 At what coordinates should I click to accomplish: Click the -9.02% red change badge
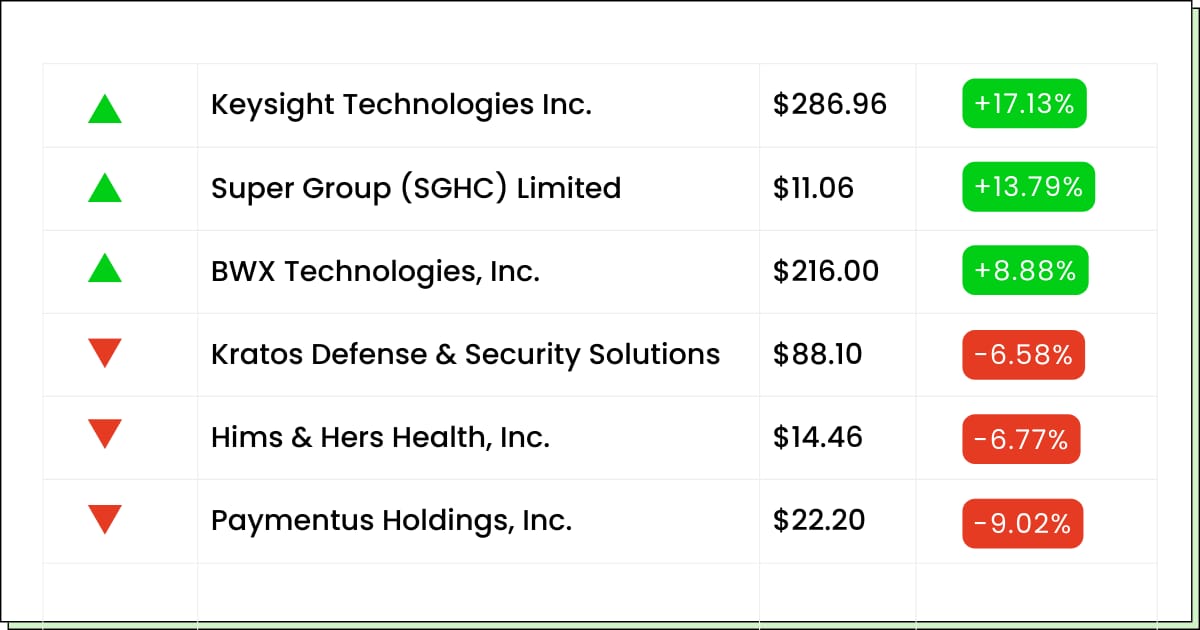tap(1023, 523)
